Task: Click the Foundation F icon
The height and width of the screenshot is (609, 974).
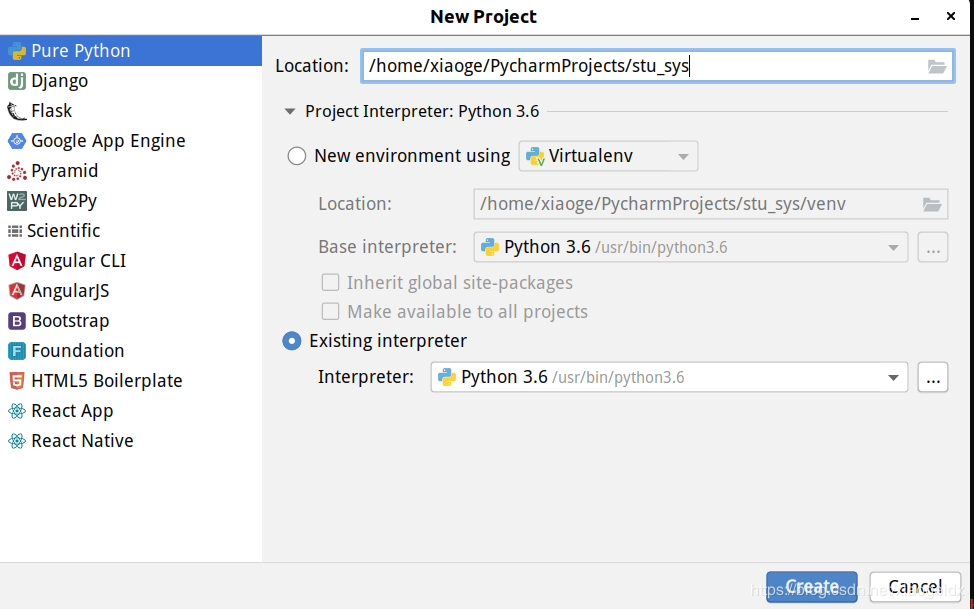Action: click(17, 351)
